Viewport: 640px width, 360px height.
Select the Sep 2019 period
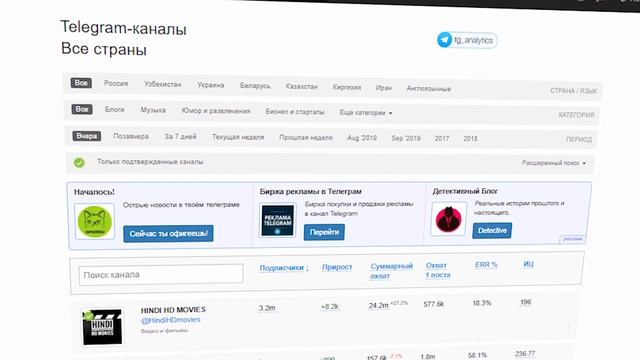(x=406, y=138)
